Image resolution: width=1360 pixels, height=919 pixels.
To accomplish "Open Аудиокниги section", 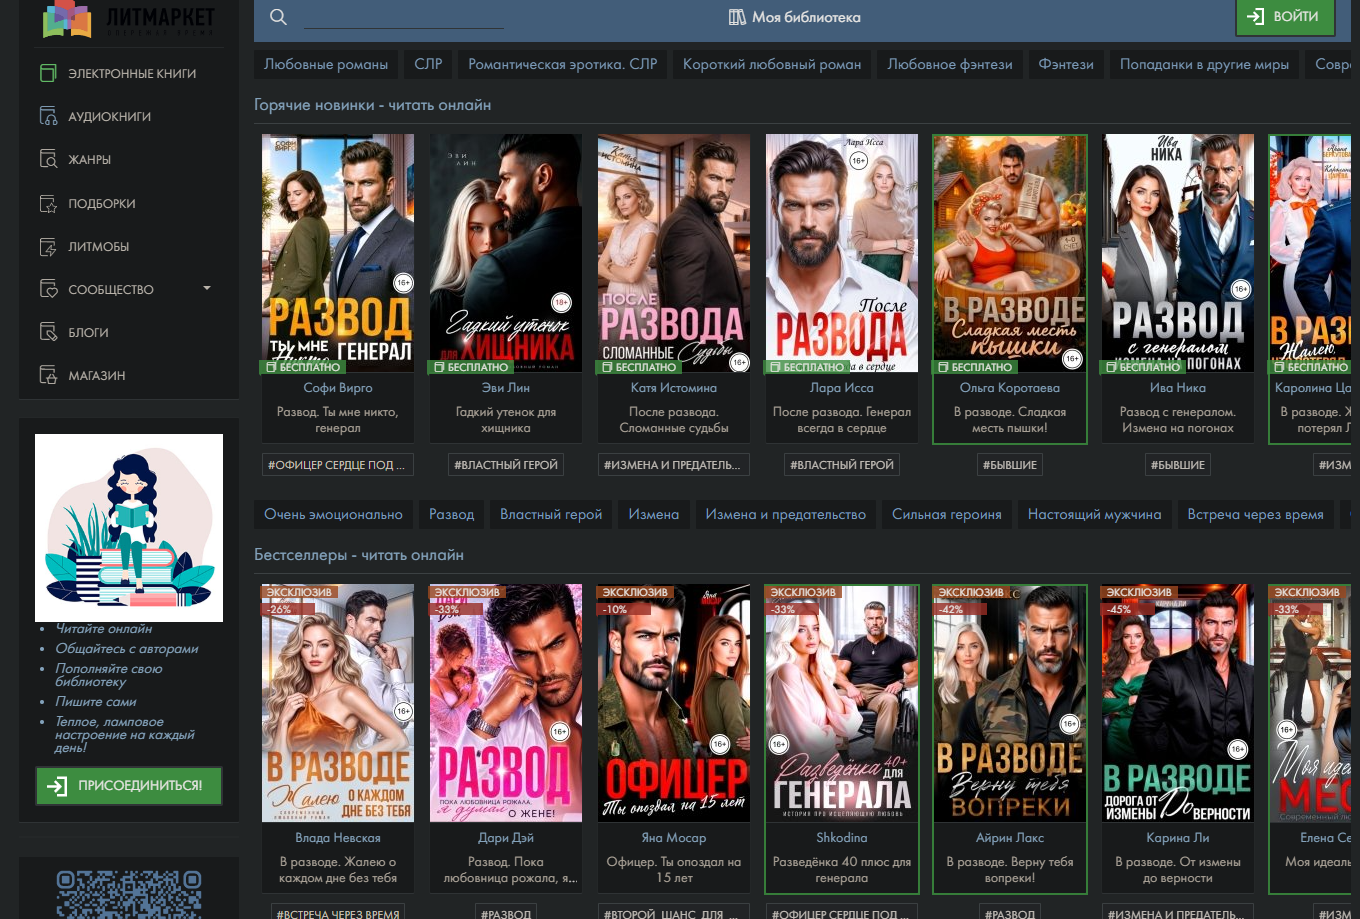I will pyautogui.click(x=110, y=116).
